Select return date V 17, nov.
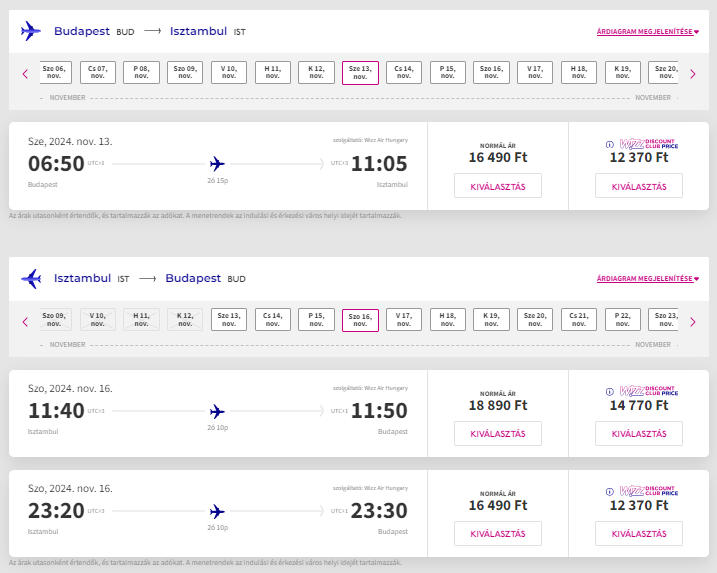 (404, 320)
